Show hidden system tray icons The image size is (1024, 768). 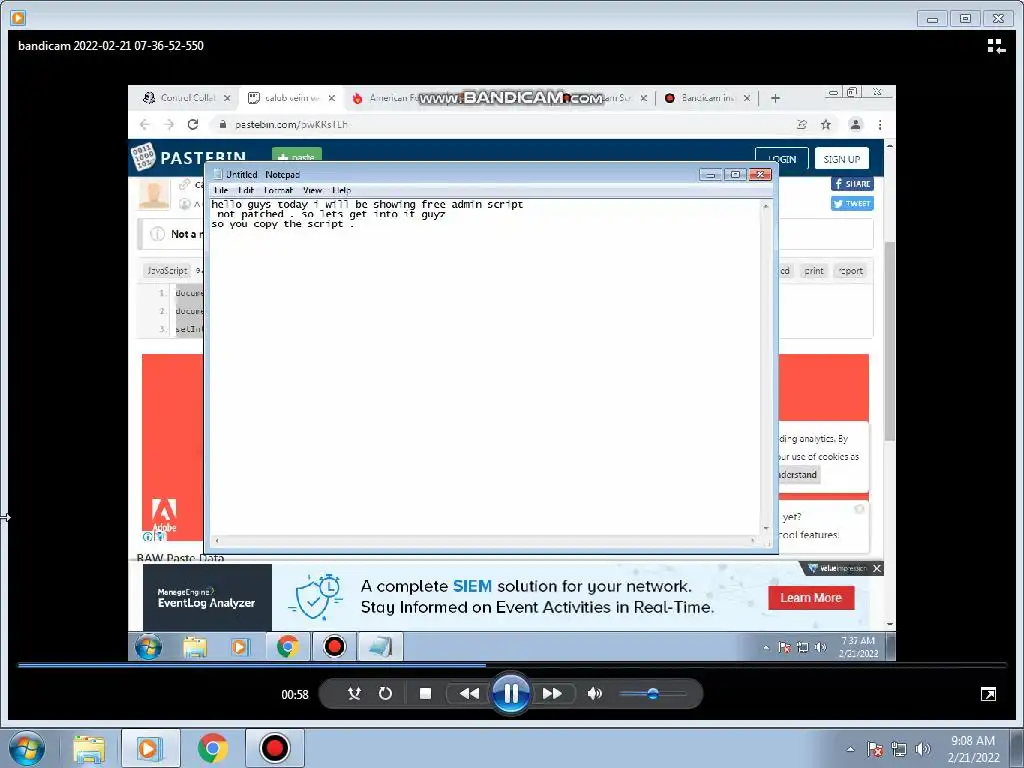point(850,749)
